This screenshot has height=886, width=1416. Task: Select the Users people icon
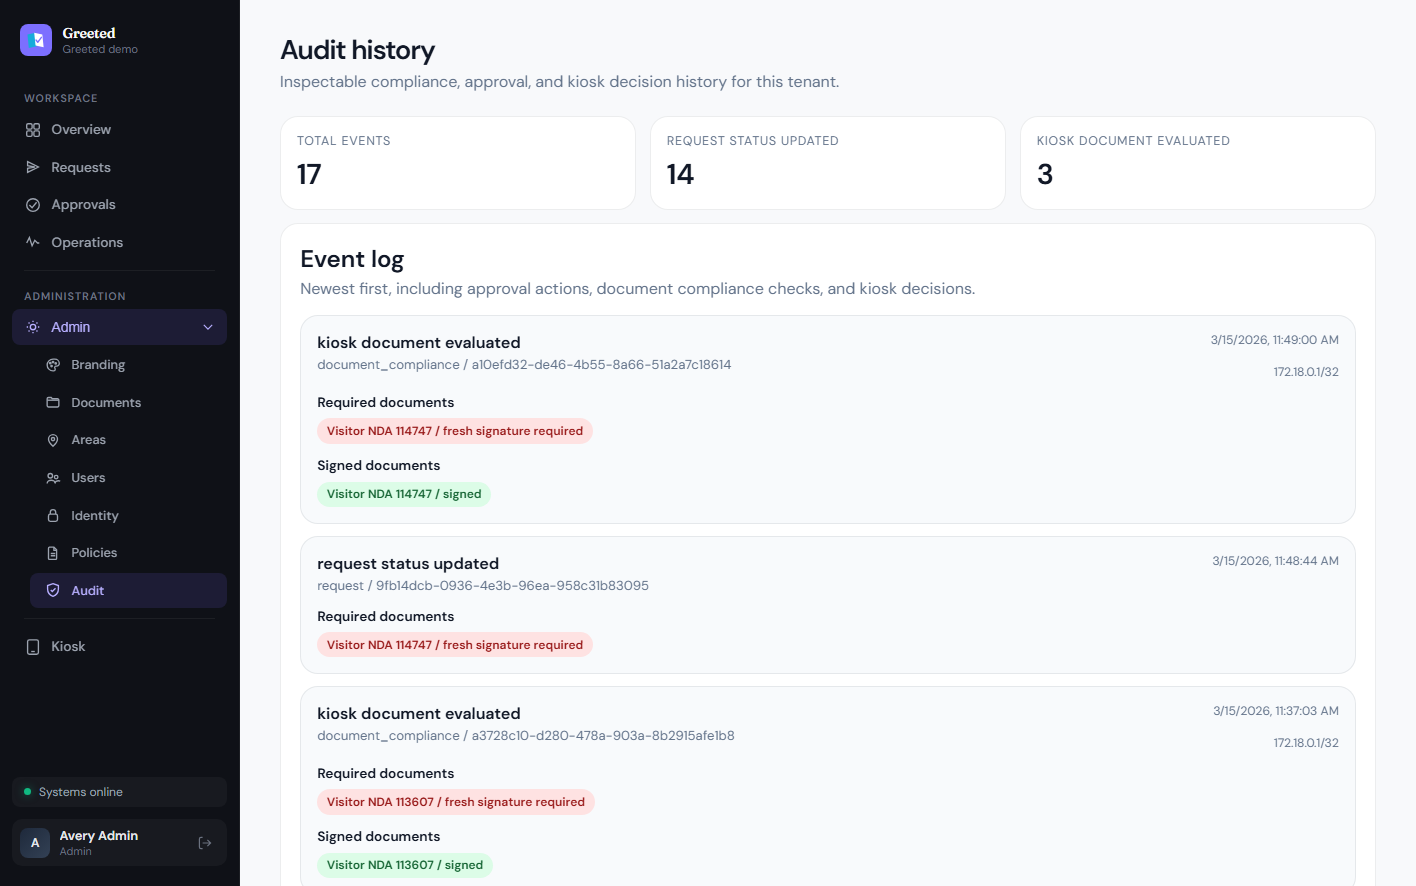(54, 477)
